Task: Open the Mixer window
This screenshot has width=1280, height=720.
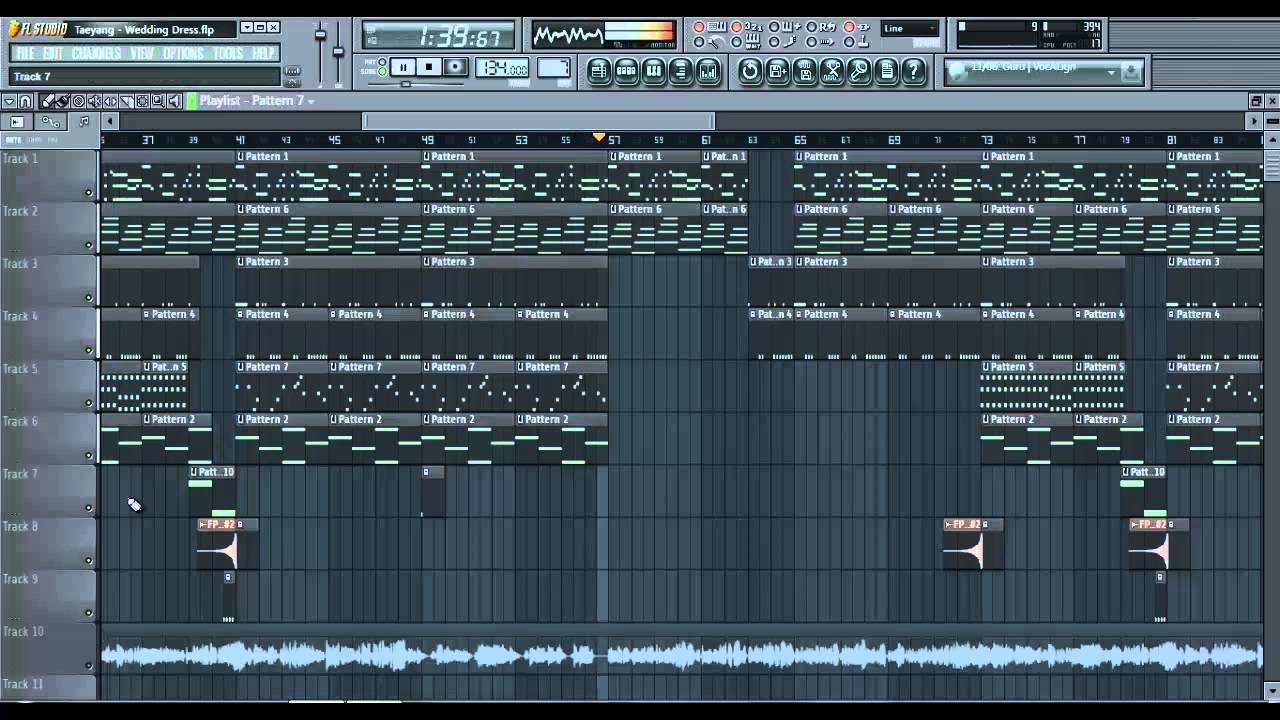Action: pos(708,70)
